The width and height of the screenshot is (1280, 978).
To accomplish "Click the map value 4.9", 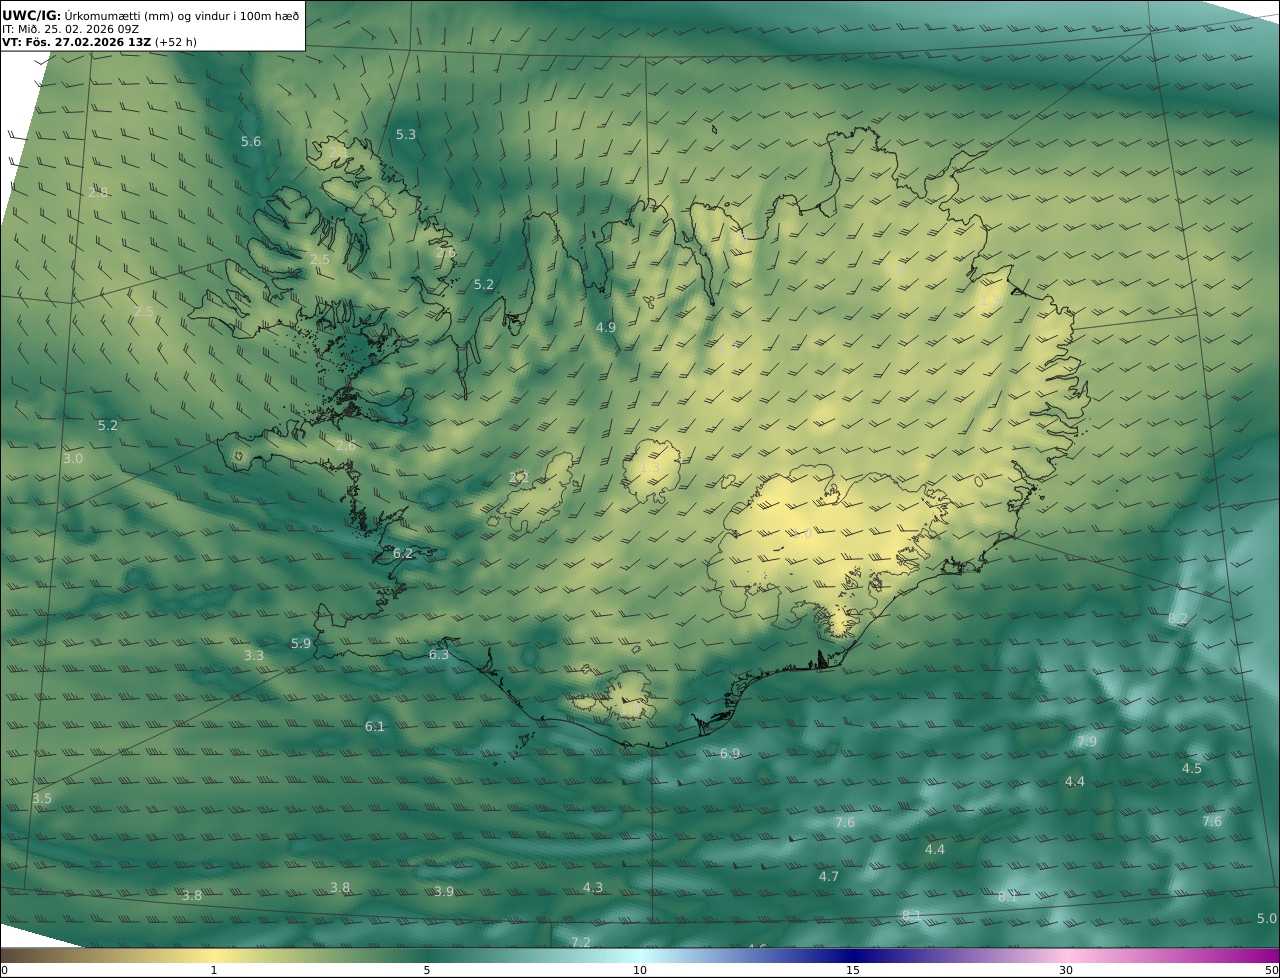I will coord(606,327).
